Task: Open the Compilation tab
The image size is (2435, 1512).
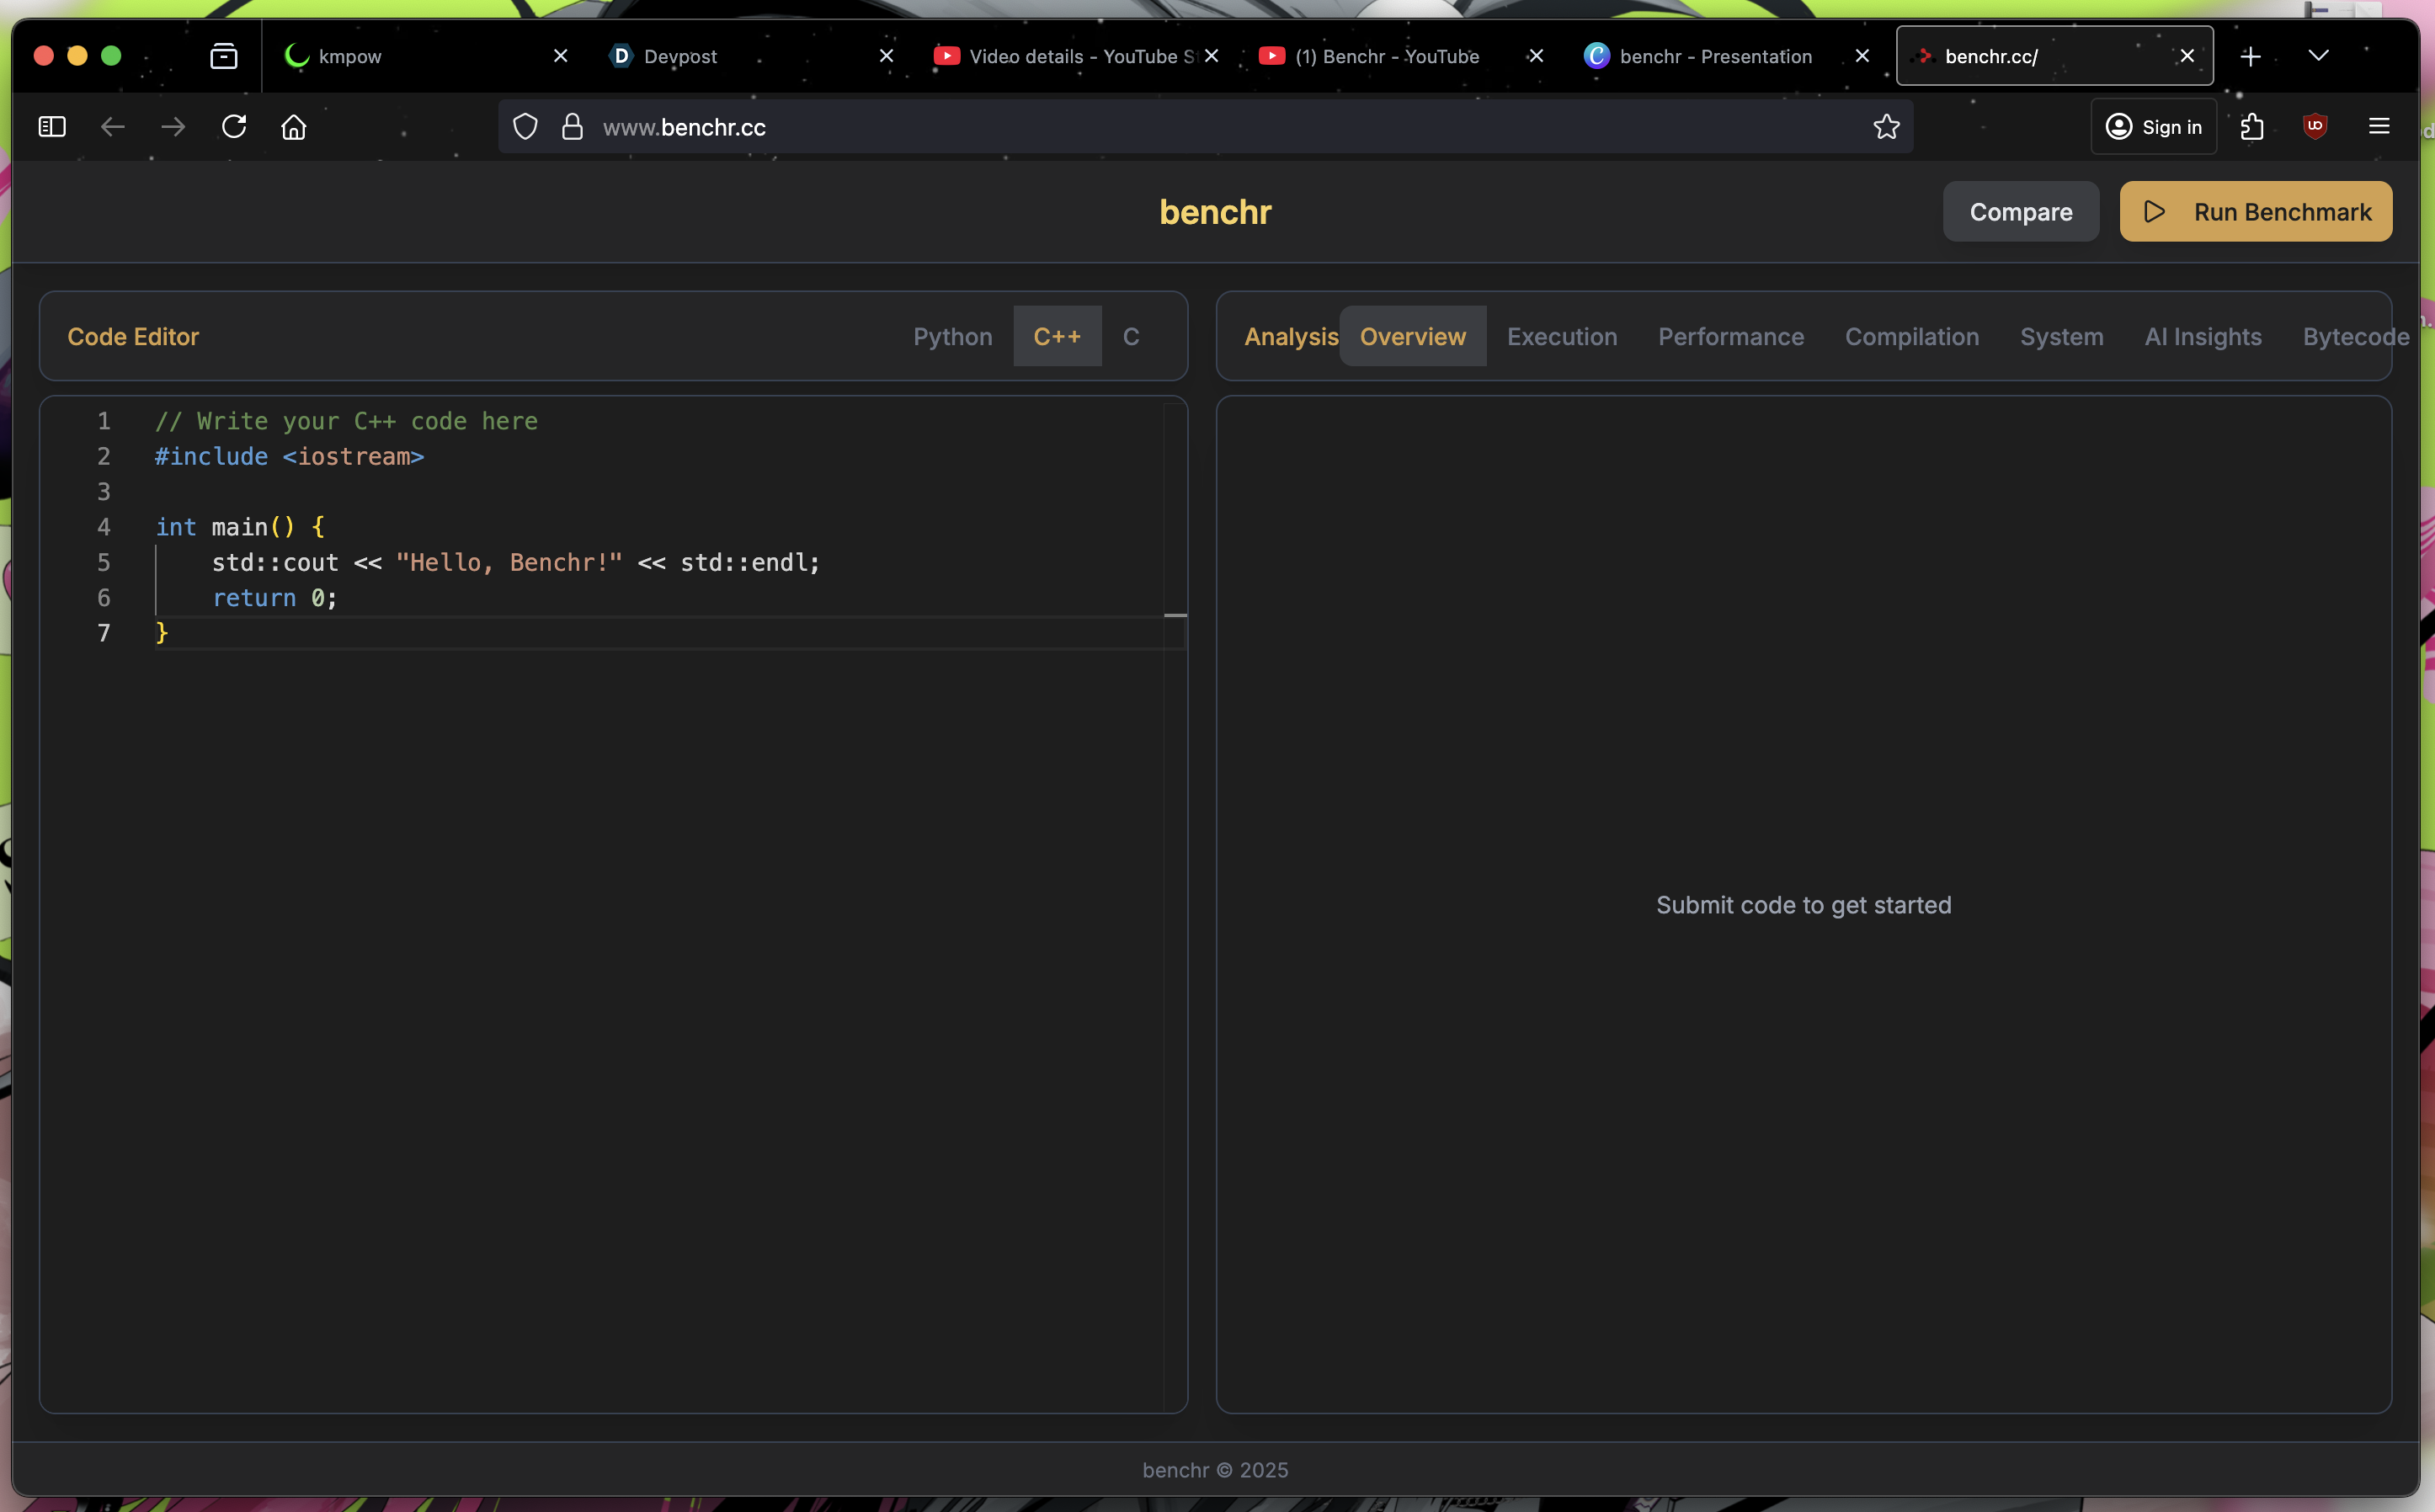Action: [x=1912, y=337]
